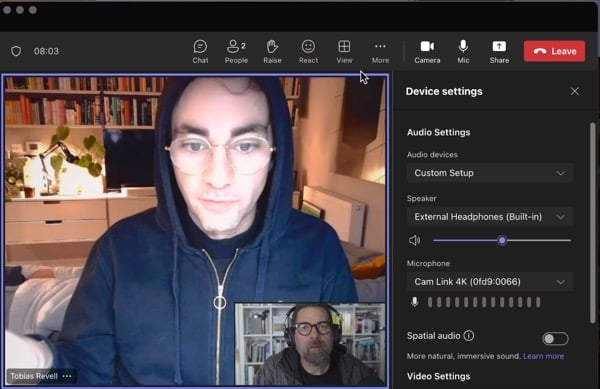Click the Spatial audio info icon
Screen dimensions: 600x389
click(469, 335)
